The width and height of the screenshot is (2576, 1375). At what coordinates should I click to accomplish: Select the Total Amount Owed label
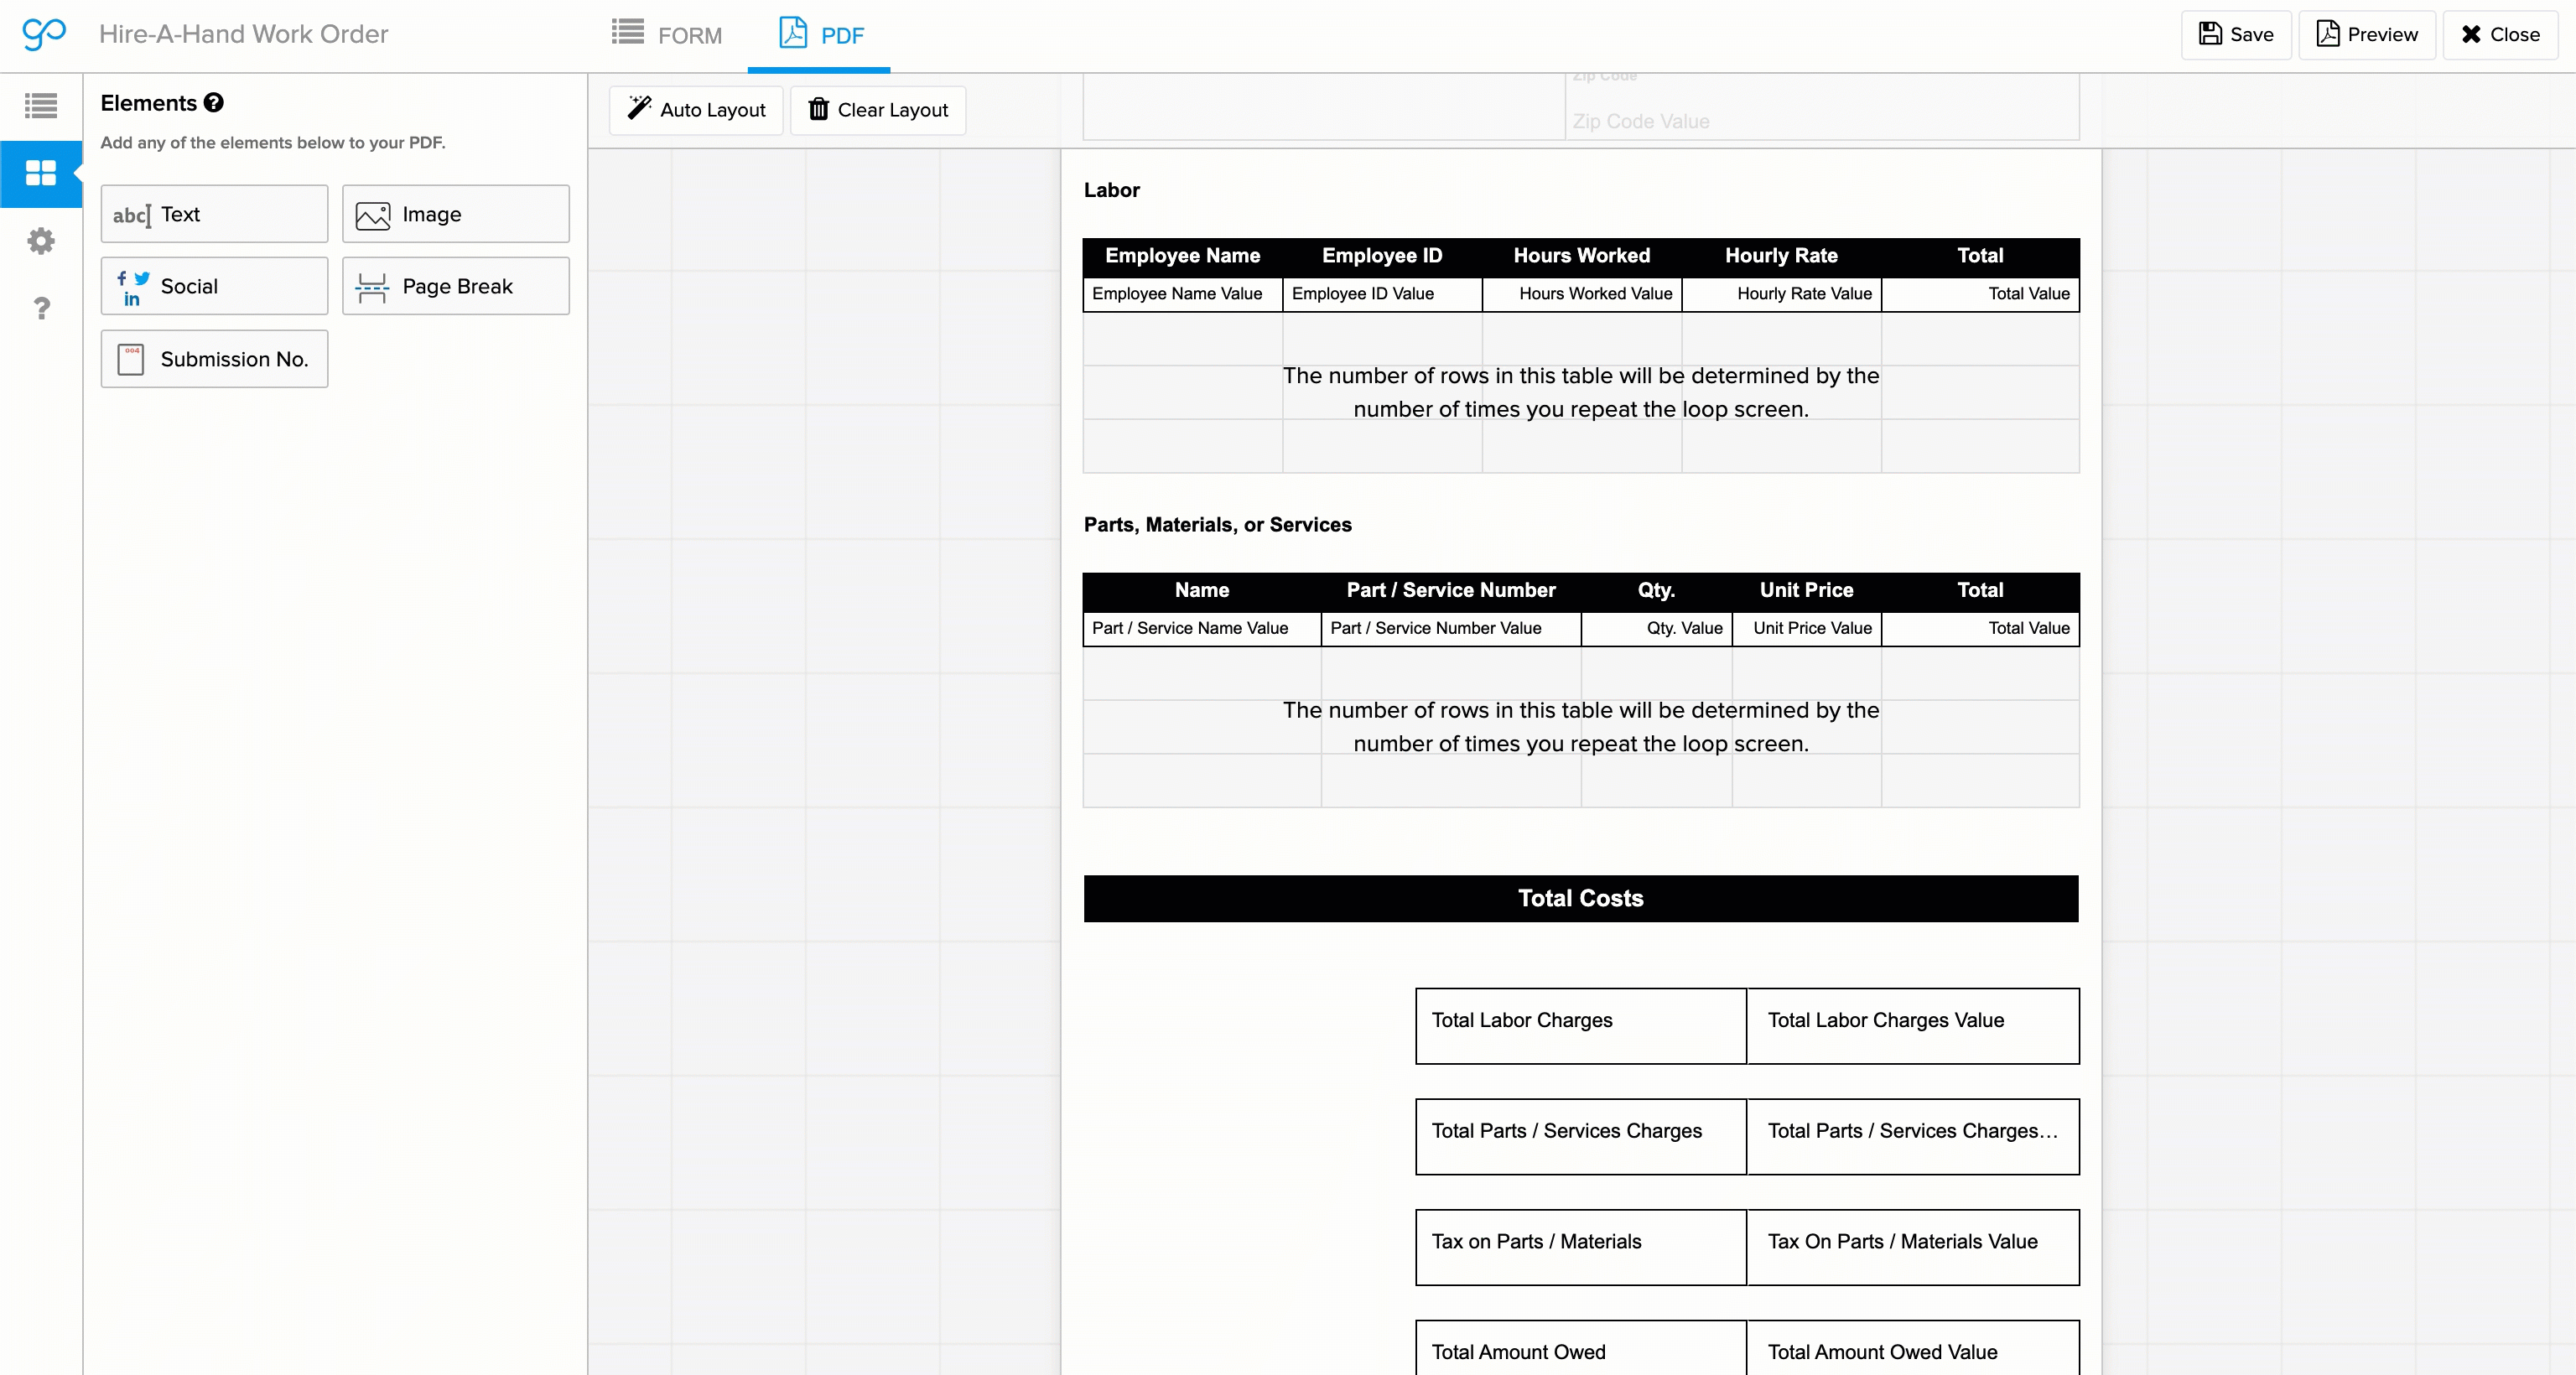(1581, 1350)
